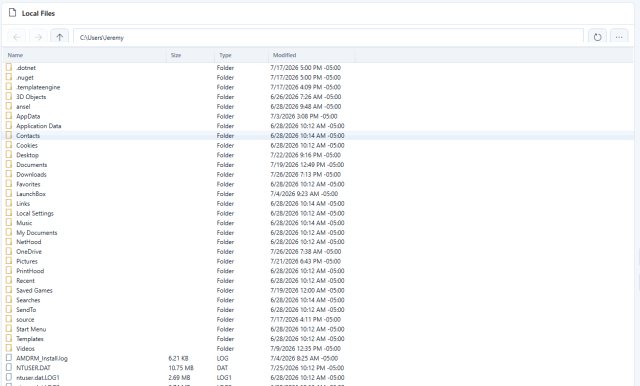
Task: Click the NTUSER.DAT file icon
Action: [x=9, y=368]
